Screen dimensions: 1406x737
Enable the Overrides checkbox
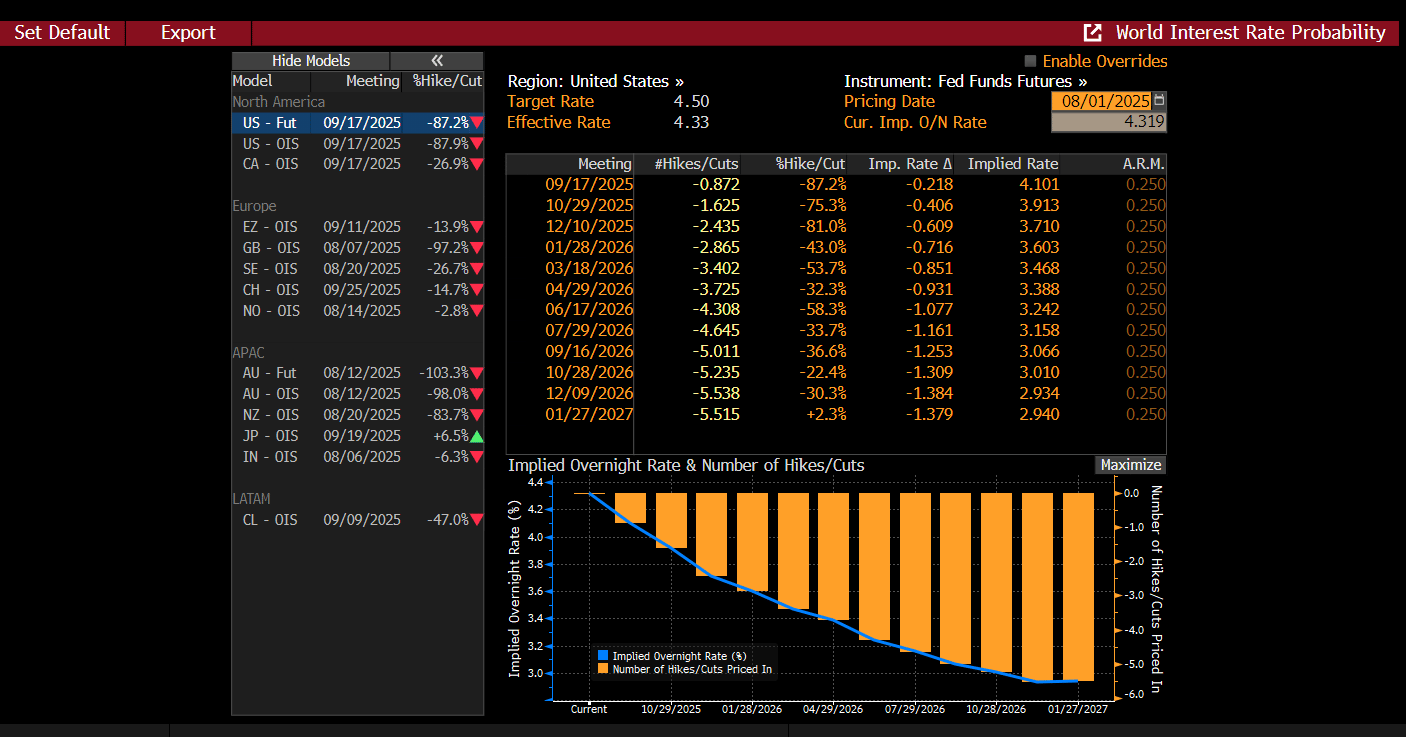click(x=1030, y=61)
